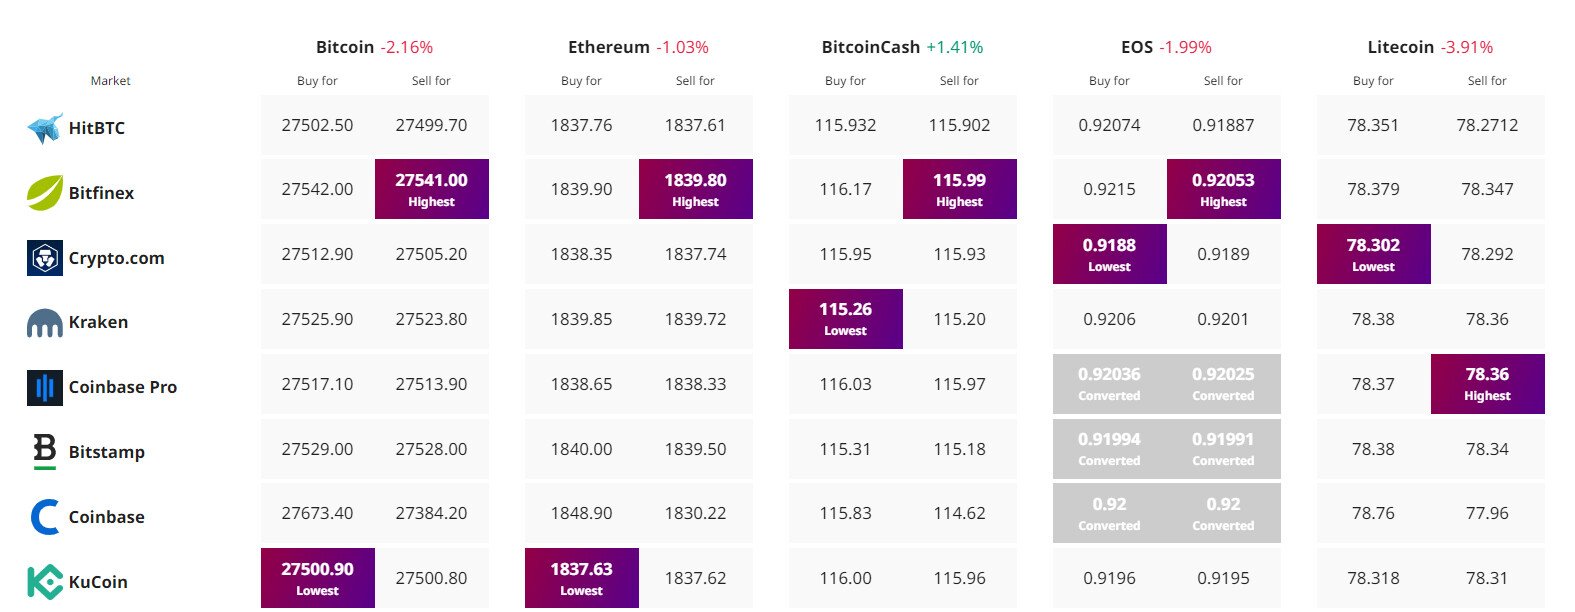Select the BitcoinCash column header
Screen dimensions: 1575x612
871,47
